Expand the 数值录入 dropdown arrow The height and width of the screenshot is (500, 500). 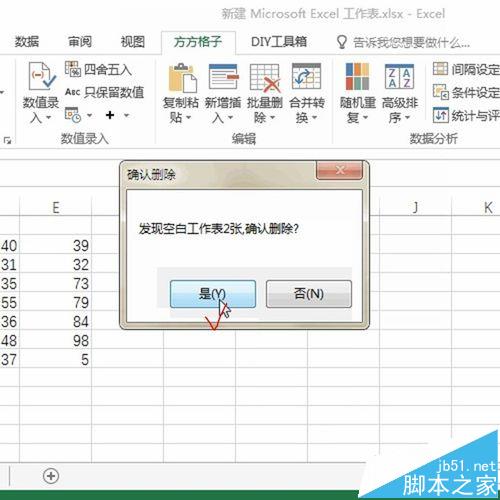(49, 118)
